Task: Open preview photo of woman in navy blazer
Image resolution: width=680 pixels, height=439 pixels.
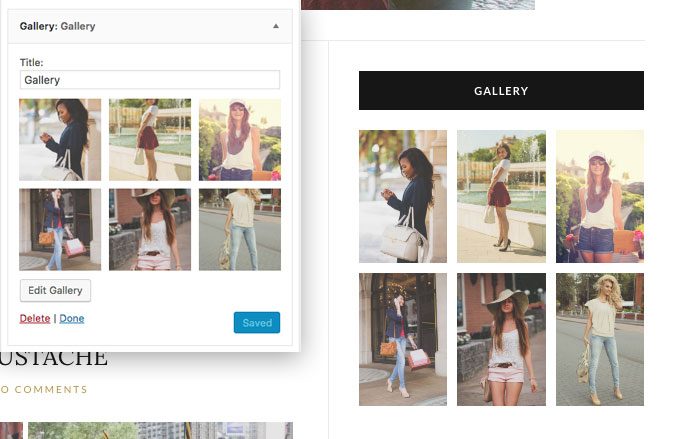Action: click(x=403, y=197)
